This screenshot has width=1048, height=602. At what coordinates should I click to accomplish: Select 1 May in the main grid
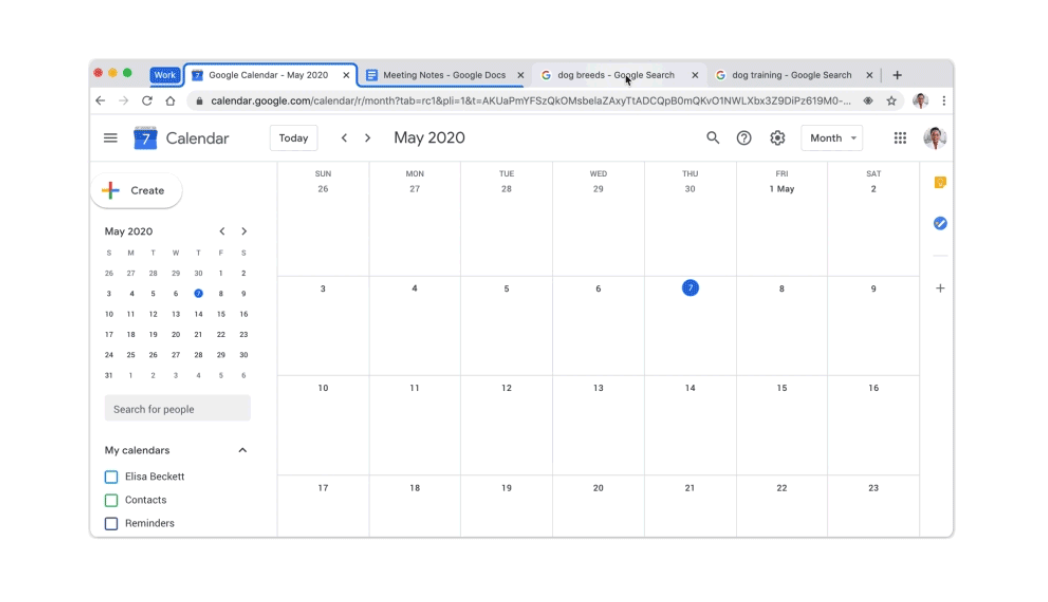pos(781,189)
